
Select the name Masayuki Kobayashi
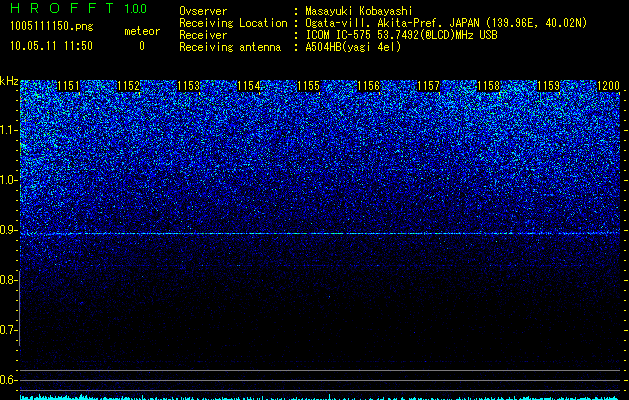click(x=359, y=11)
